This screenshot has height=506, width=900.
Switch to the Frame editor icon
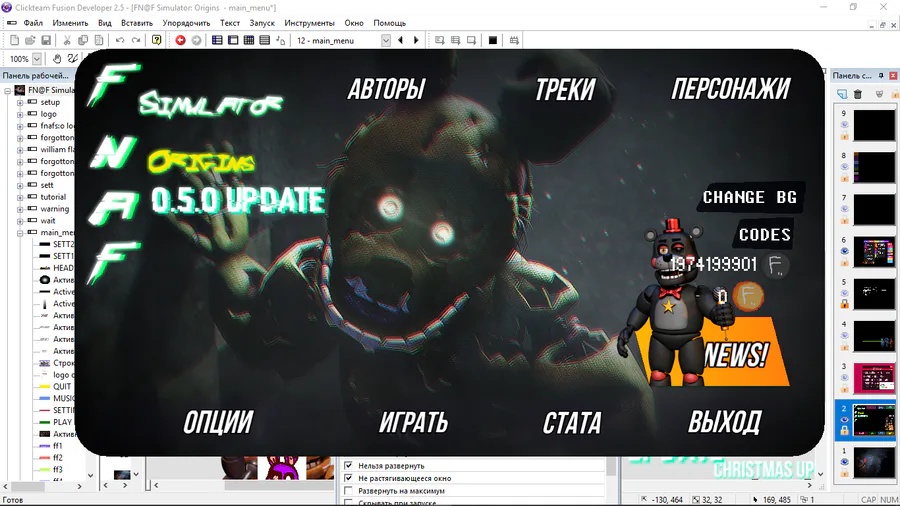pyautogui.click(x=233, y=40)
